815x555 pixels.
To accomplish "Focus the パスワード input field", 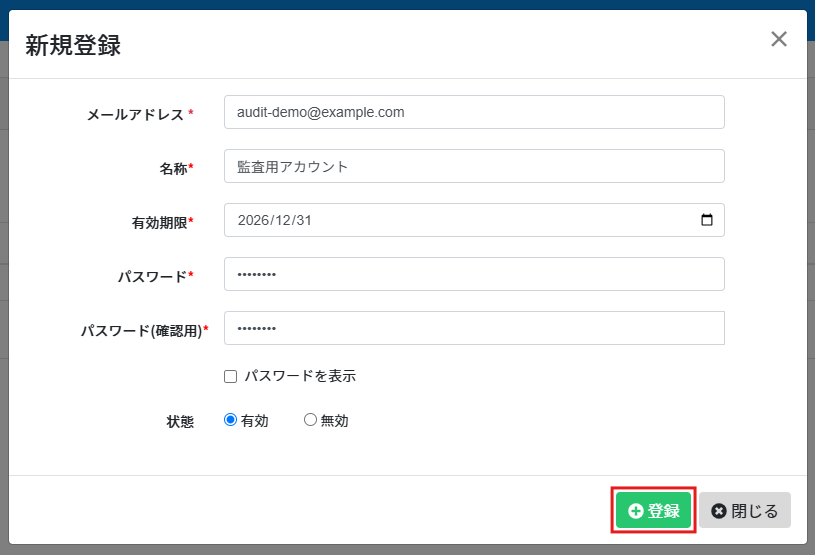I will click(474, 274).
